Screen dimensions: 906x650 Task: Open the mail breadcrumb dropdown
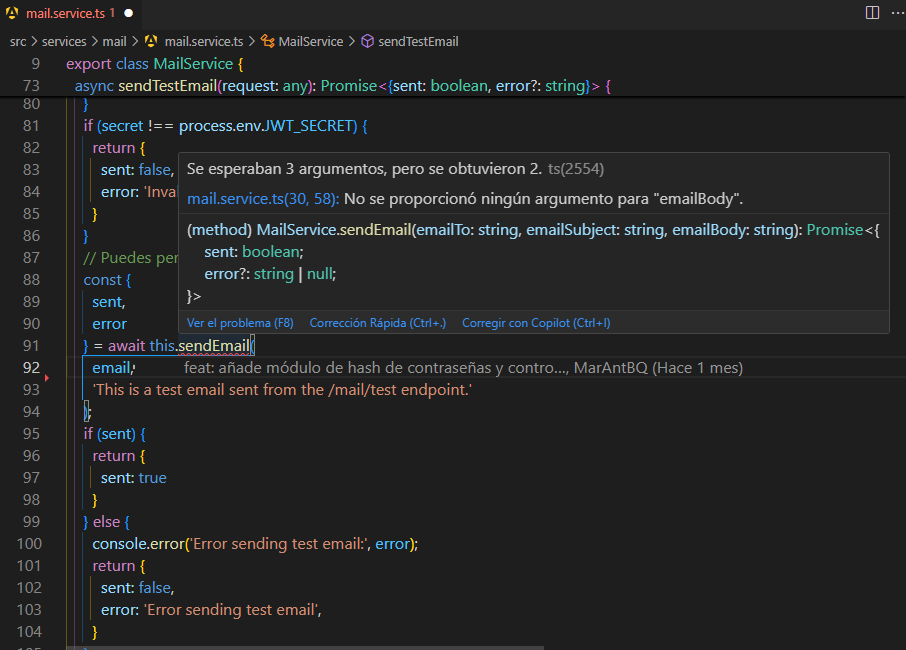pyautogui.click(x=115, y=42)
